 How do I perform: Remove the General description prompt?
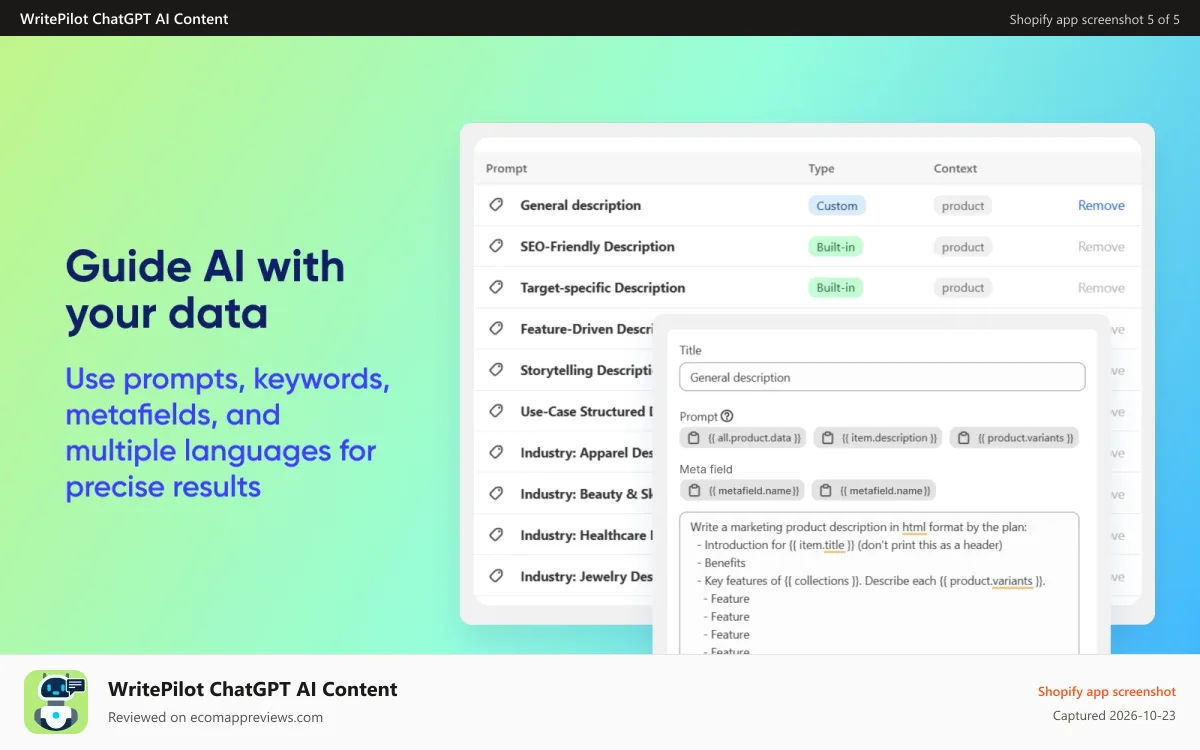tap(1101, 205)
